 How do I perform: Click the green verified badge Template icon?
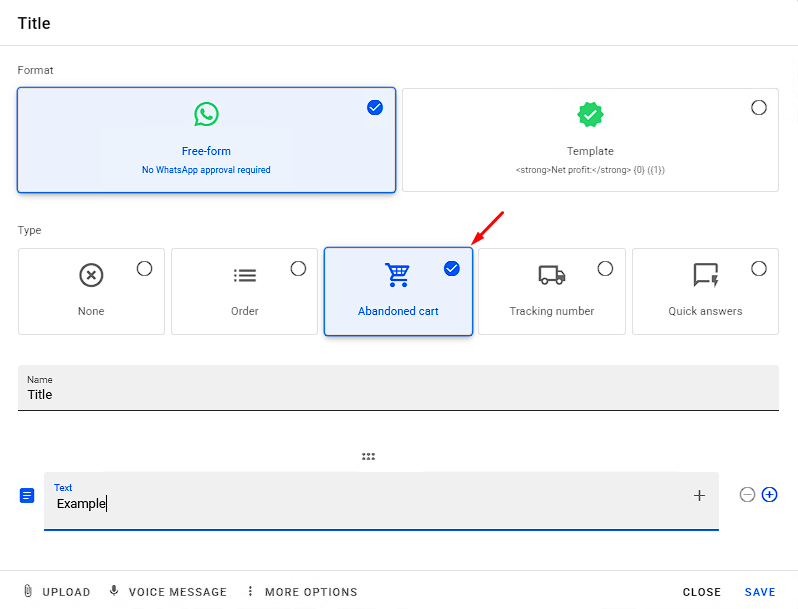point(590,114)
